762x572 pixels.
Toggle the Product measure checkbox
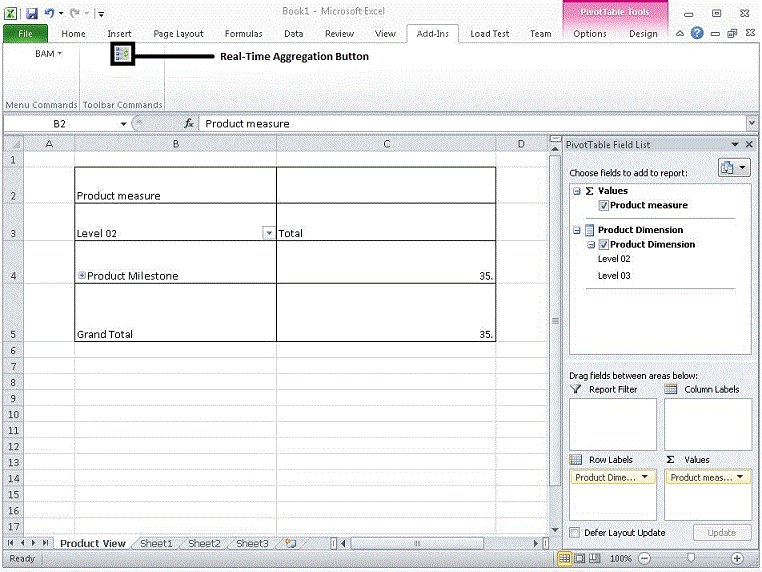[604, 206]
